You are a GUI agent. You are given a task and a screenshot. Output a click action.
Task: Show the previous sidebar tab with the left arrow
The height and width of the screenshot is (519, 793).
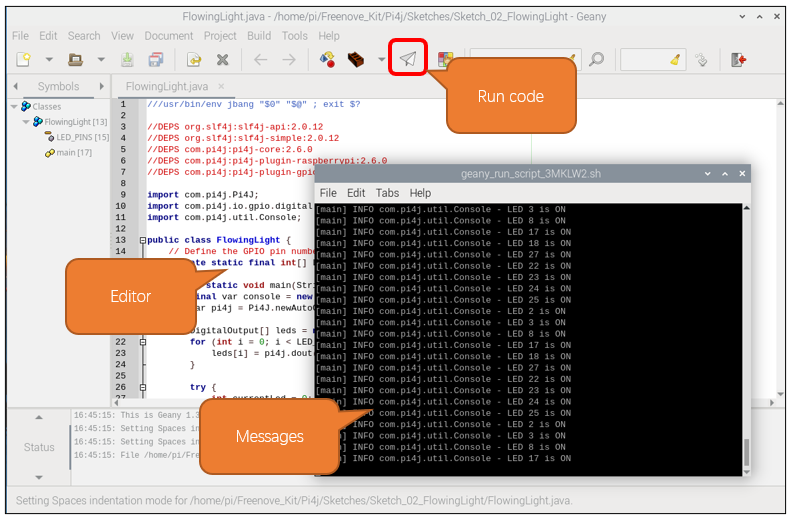[x=15, y=86]
